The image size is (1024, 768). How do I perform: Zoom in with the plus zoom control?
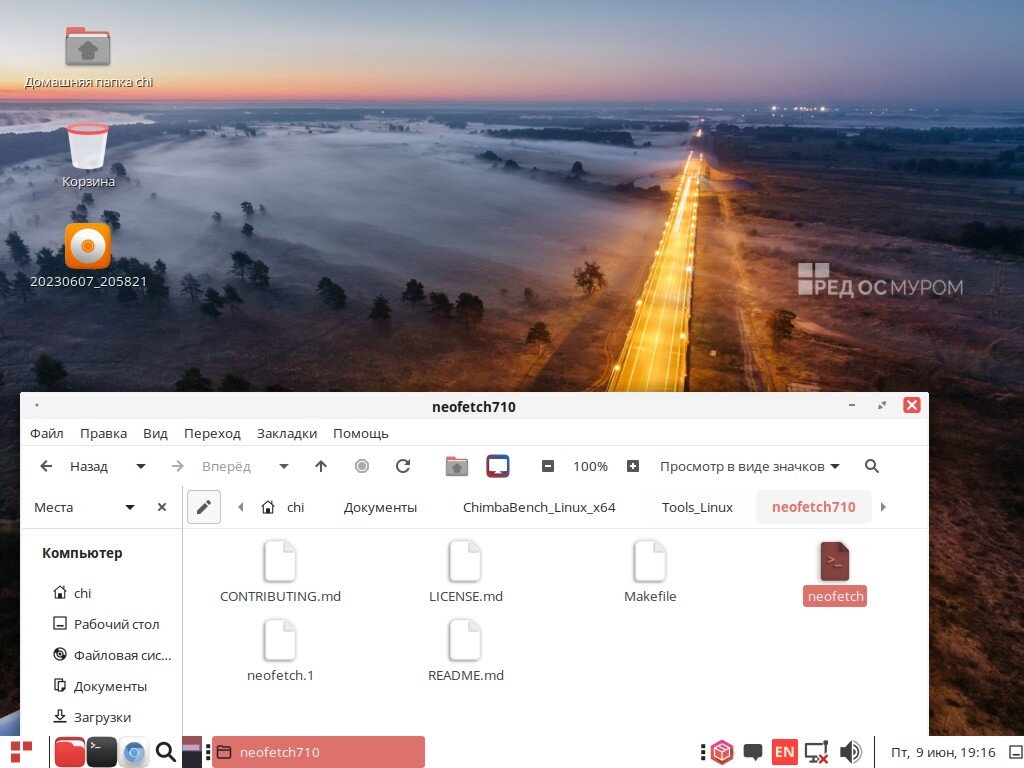(633, 466)
